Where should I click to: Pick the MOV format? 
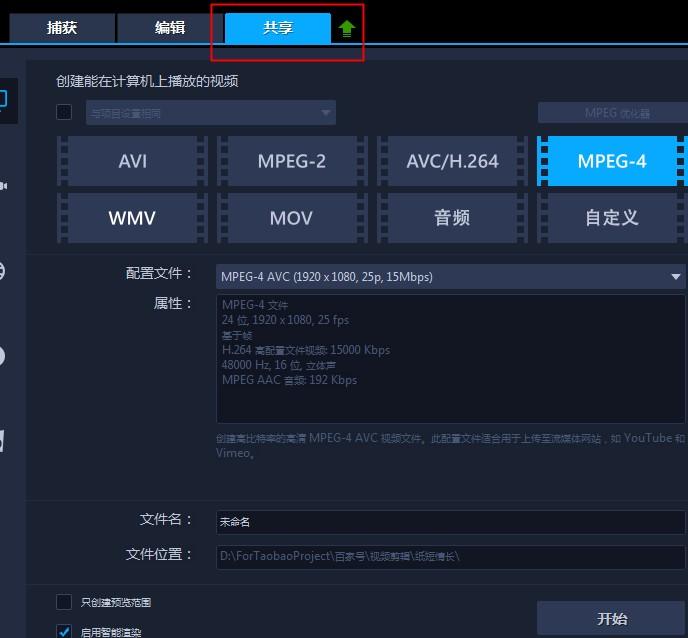[292, 218]
